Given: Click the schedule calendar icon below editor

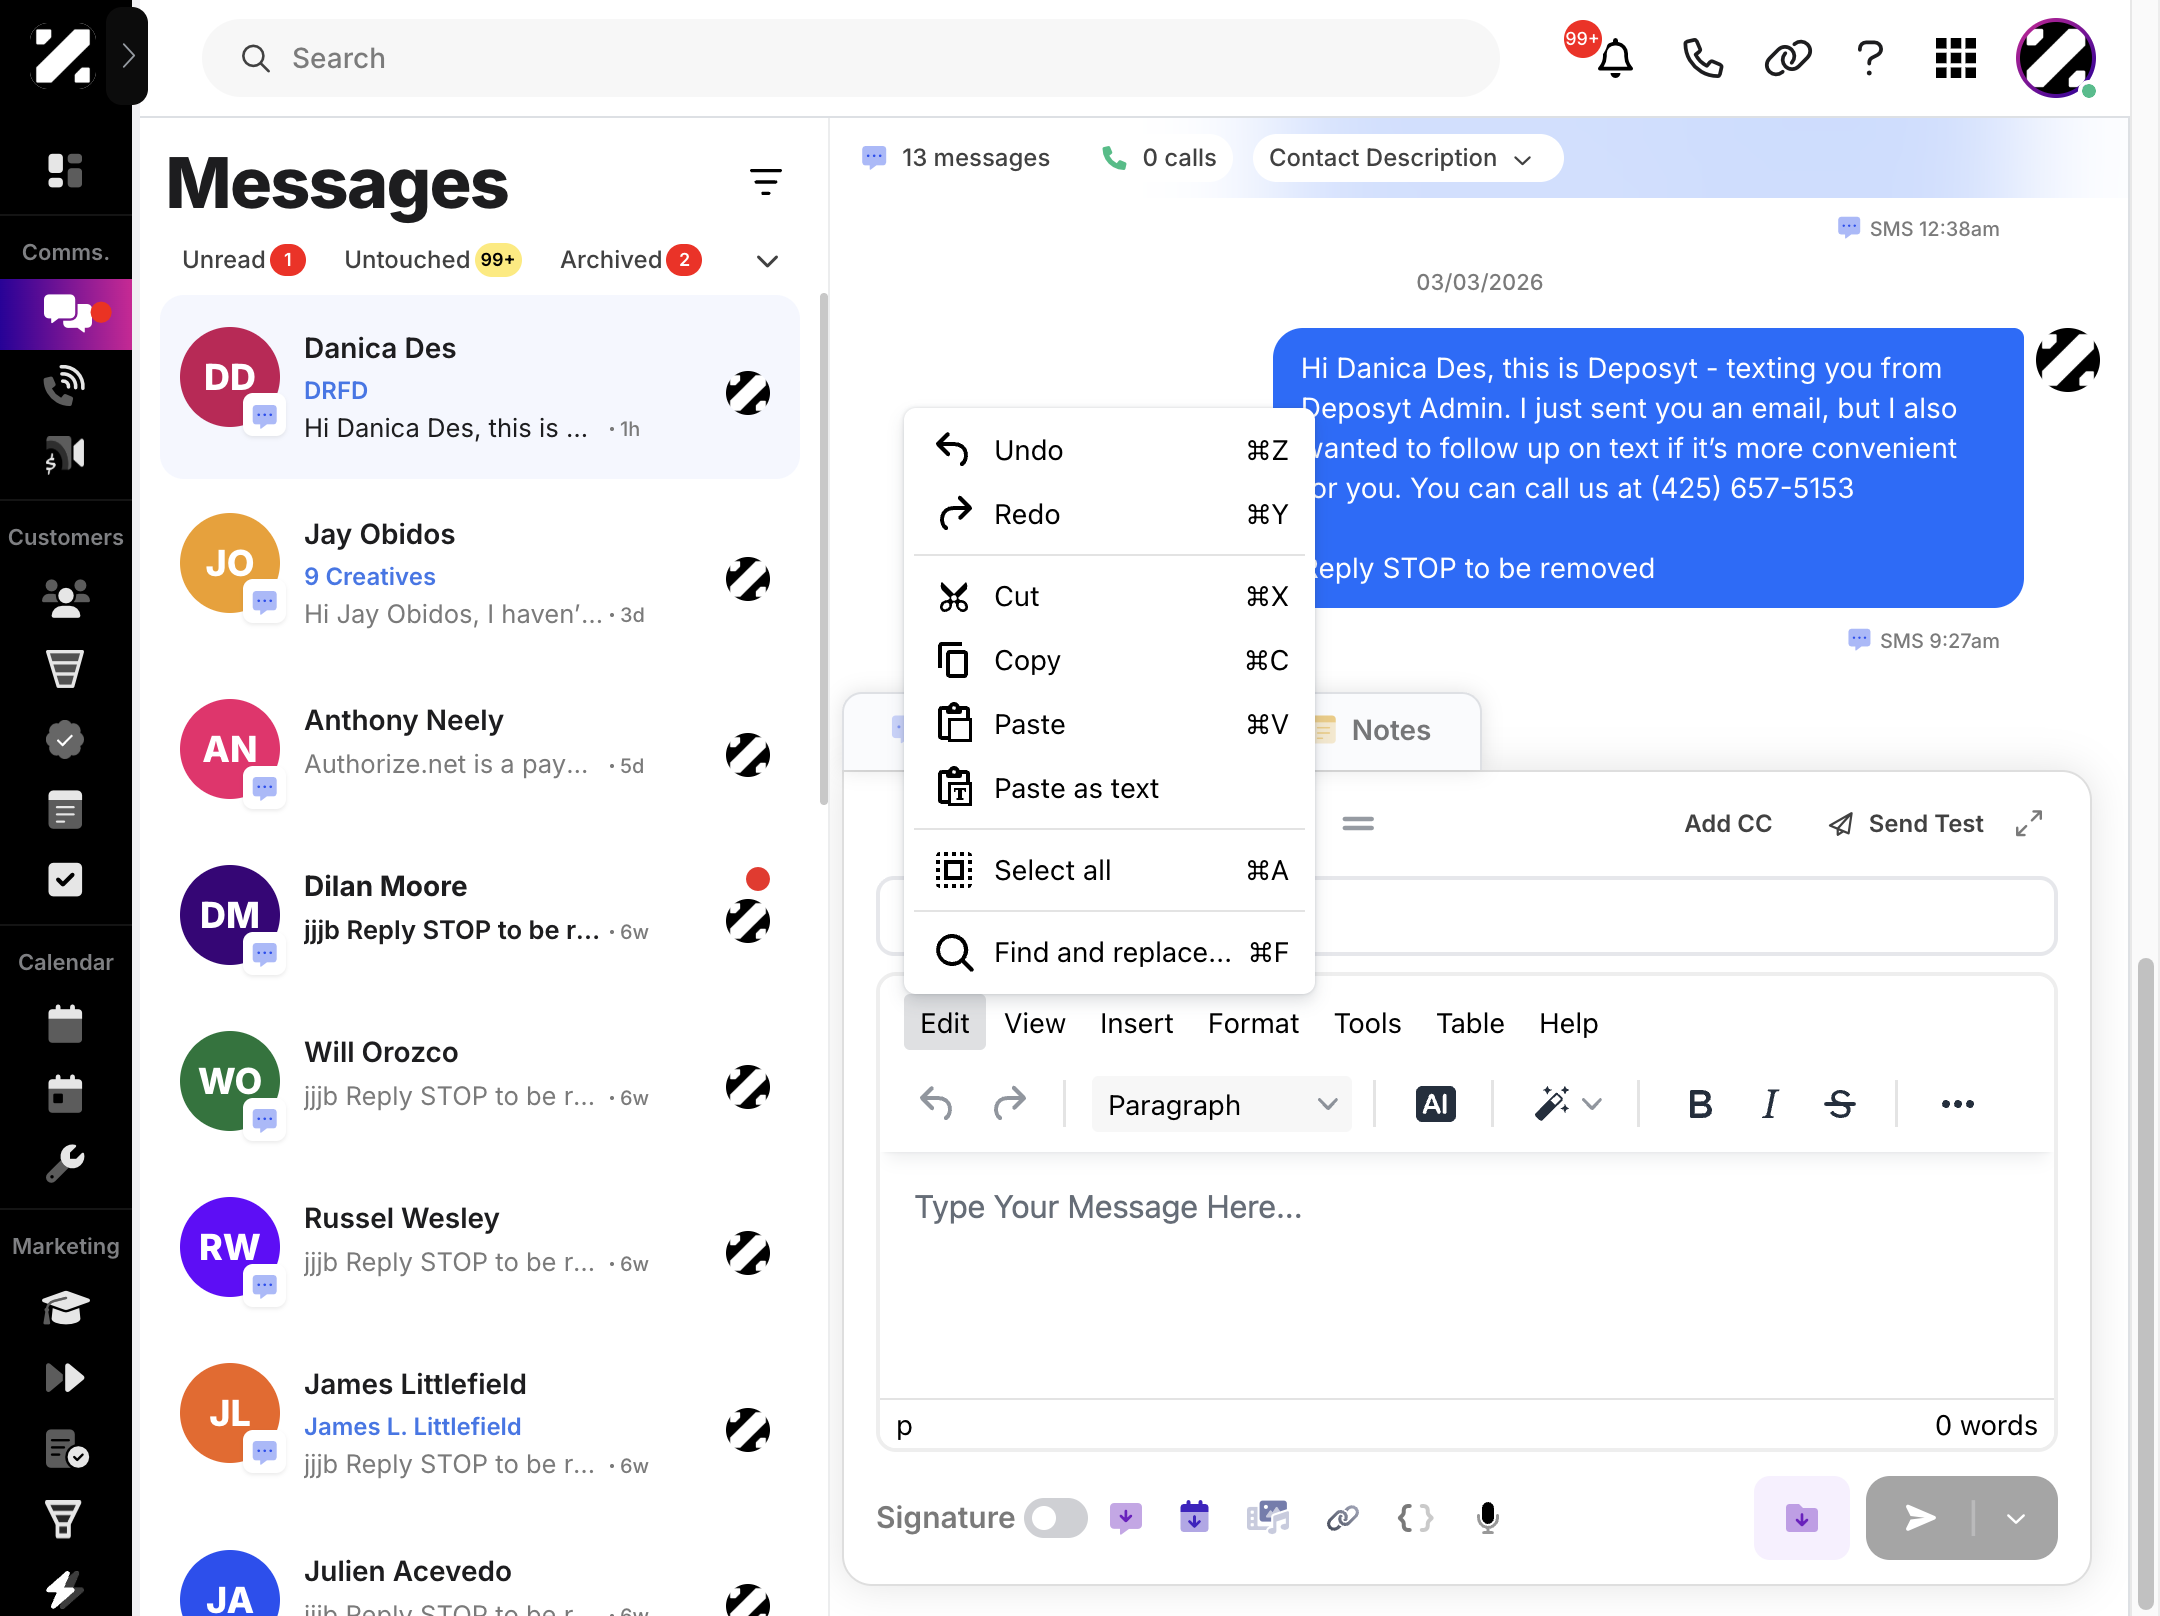Looking at the screenshot, I should coord(1194,1518).
